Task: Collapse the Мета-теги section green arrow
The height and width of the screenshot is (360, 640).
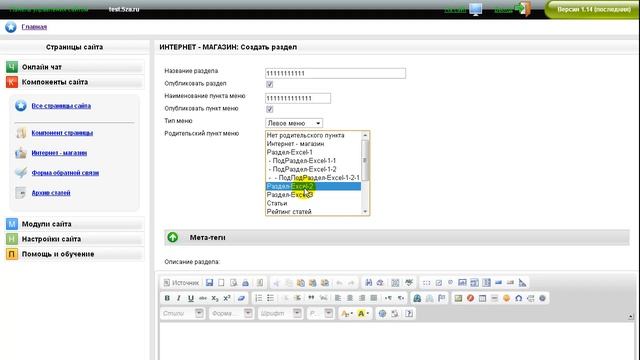Action: [173, 237]
